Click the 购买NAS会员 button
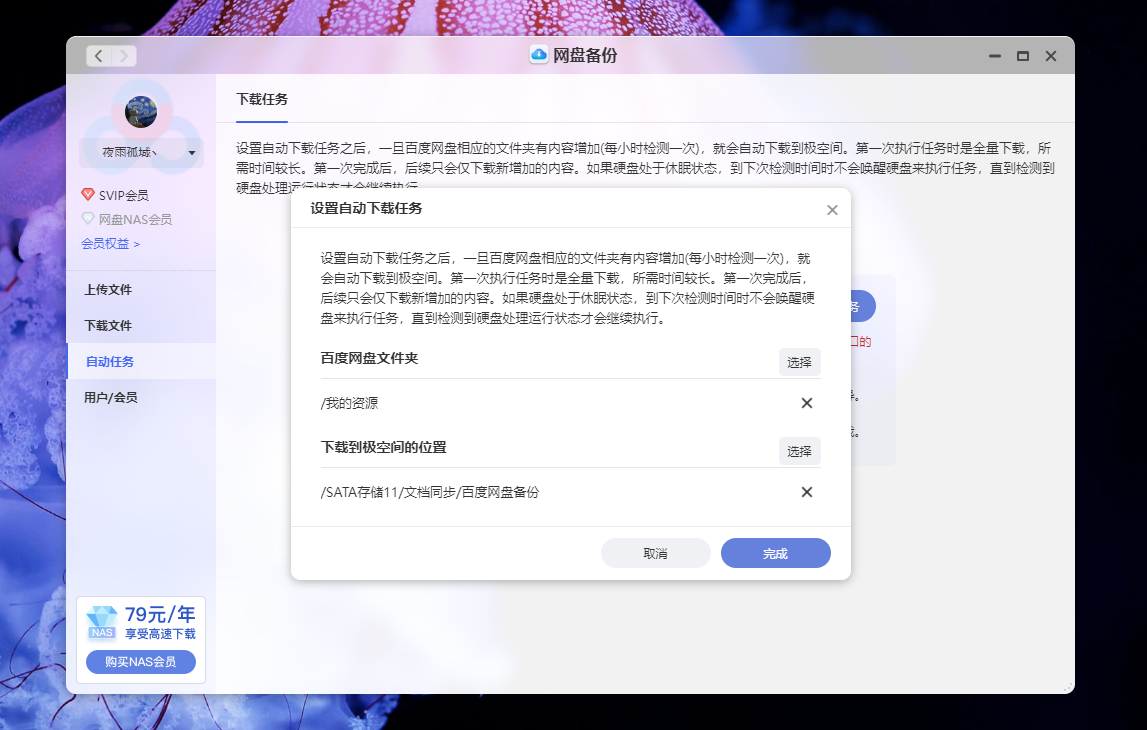The height and width of the screenshot is (730, 1147). coord(140,661)
